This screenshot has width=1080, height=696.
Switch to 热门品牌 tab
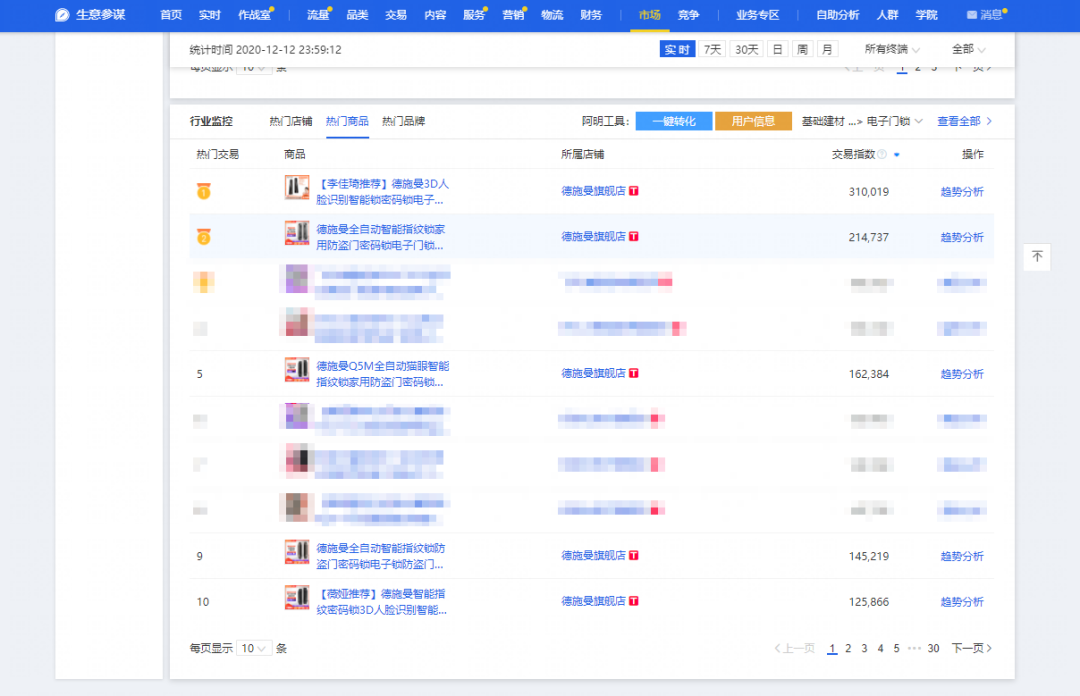[404, 121]
